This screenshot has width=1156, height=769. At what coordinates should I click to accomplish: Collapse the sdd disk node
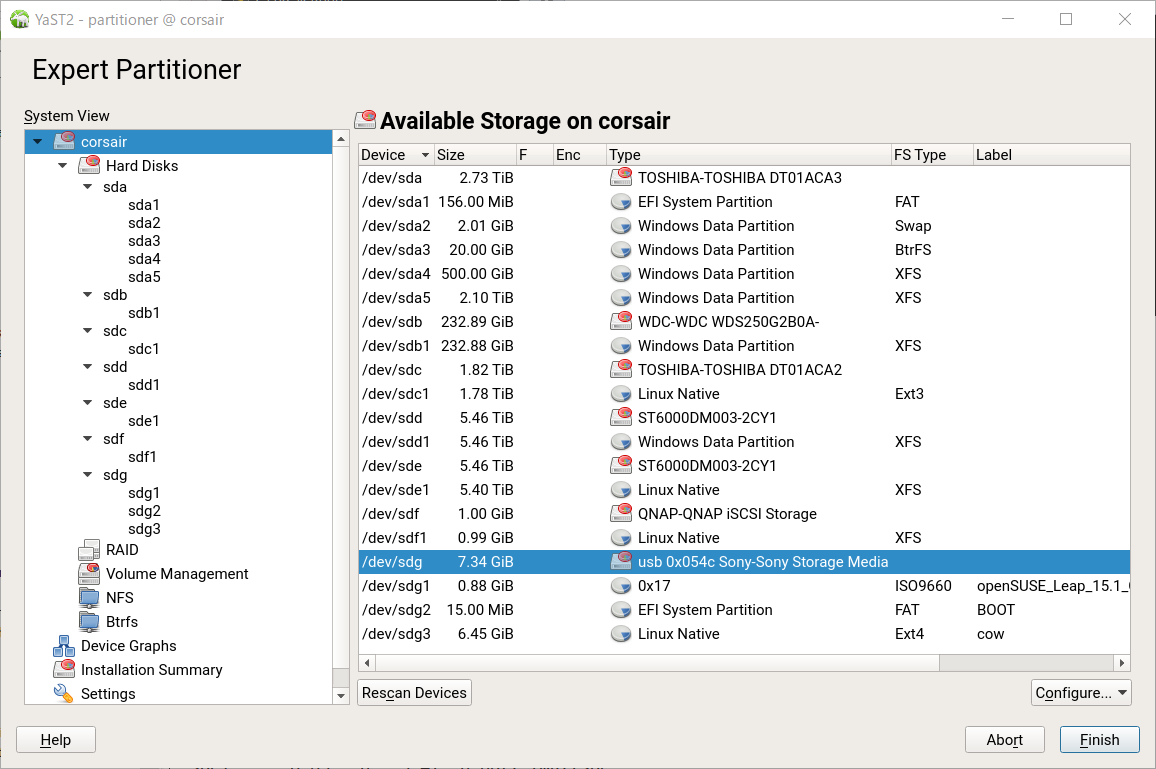(x=88, y=366)
